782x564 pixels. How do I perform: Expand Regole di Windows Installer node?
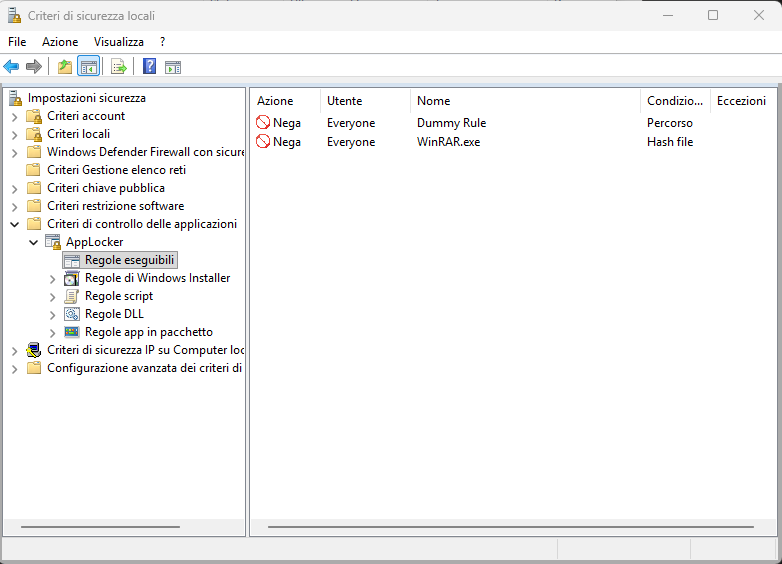point(52,279)
